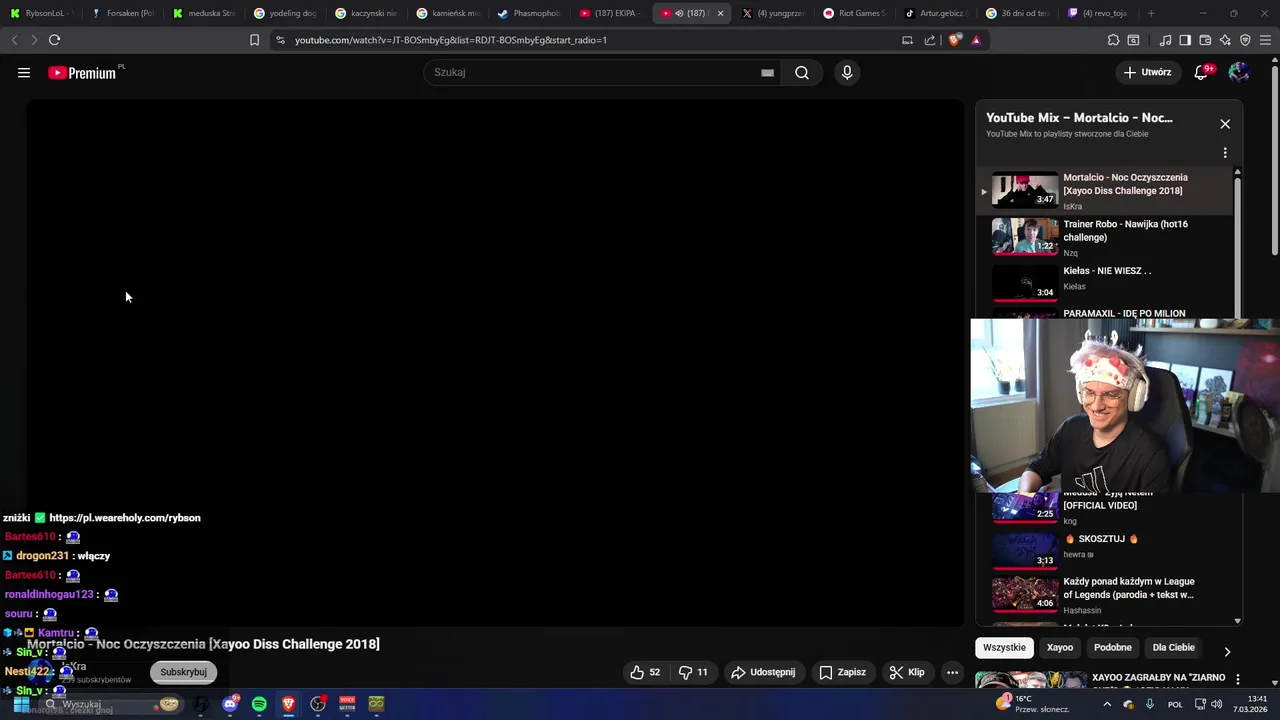Open Discord from the taskbar
The width and height of the screenshot is (1280, 720).
[230, 704]
